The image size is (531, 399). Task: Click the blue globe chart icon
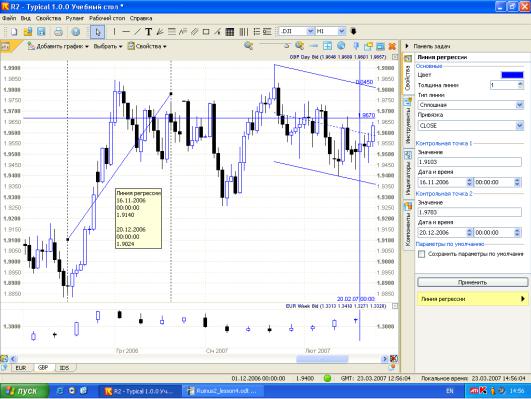pyautogui.click(x=341, y=46)
